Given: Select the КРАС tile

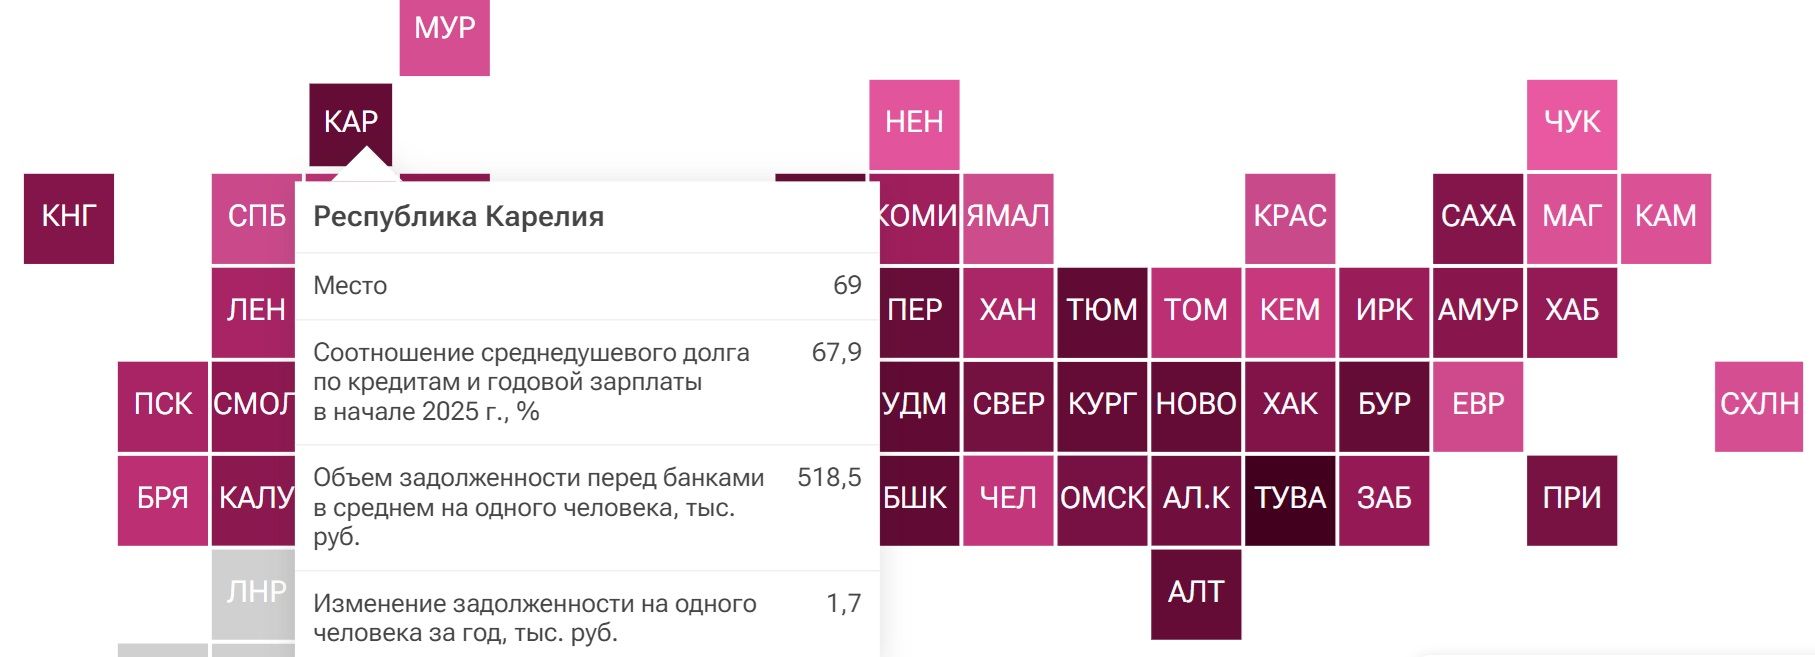Looking at the screenshot, I should click(x=1289, y=218).
